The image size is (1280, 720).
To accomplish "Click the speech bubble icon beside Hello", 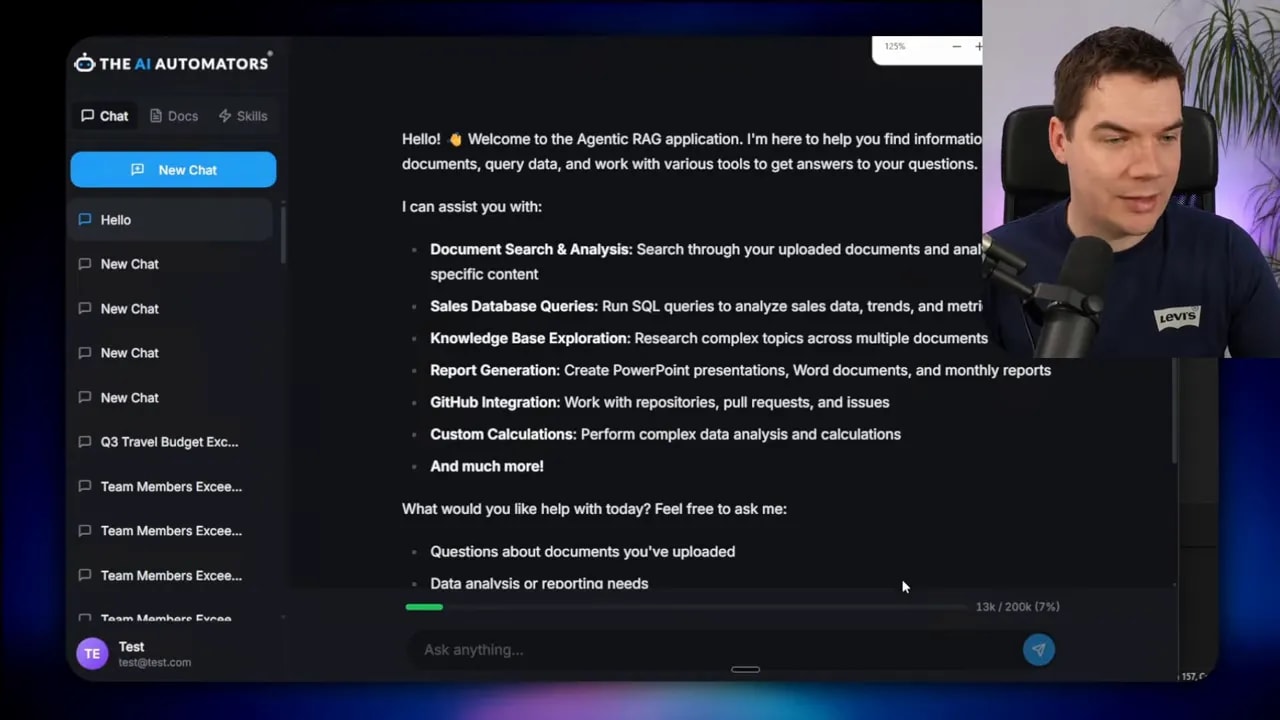I will 85,219.
